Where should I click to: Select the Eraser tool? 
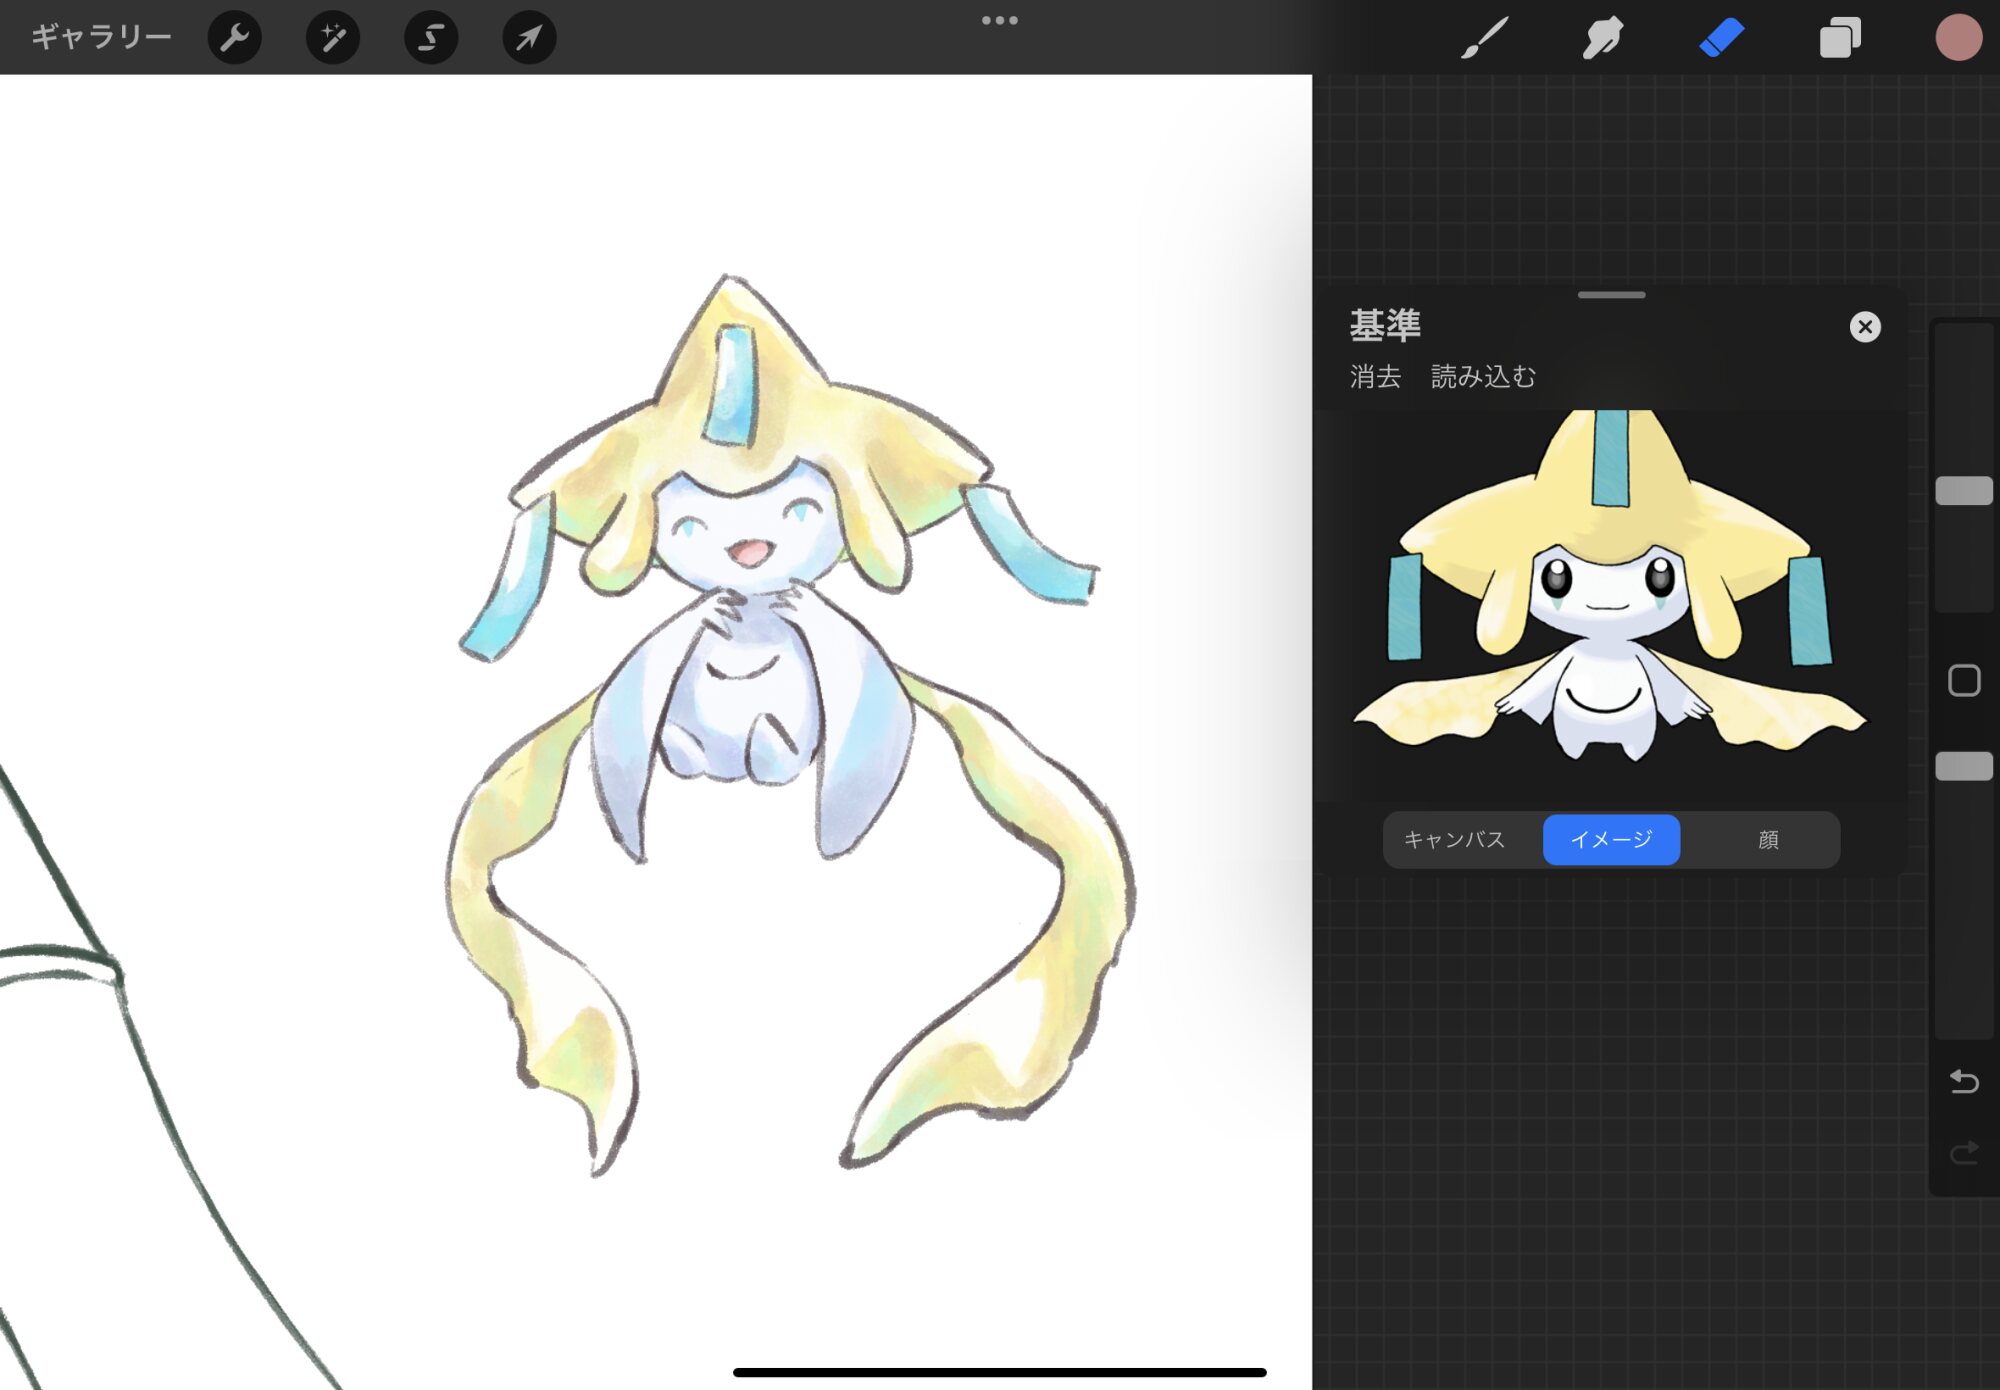pyautogui.click(x=1721, y=38)
